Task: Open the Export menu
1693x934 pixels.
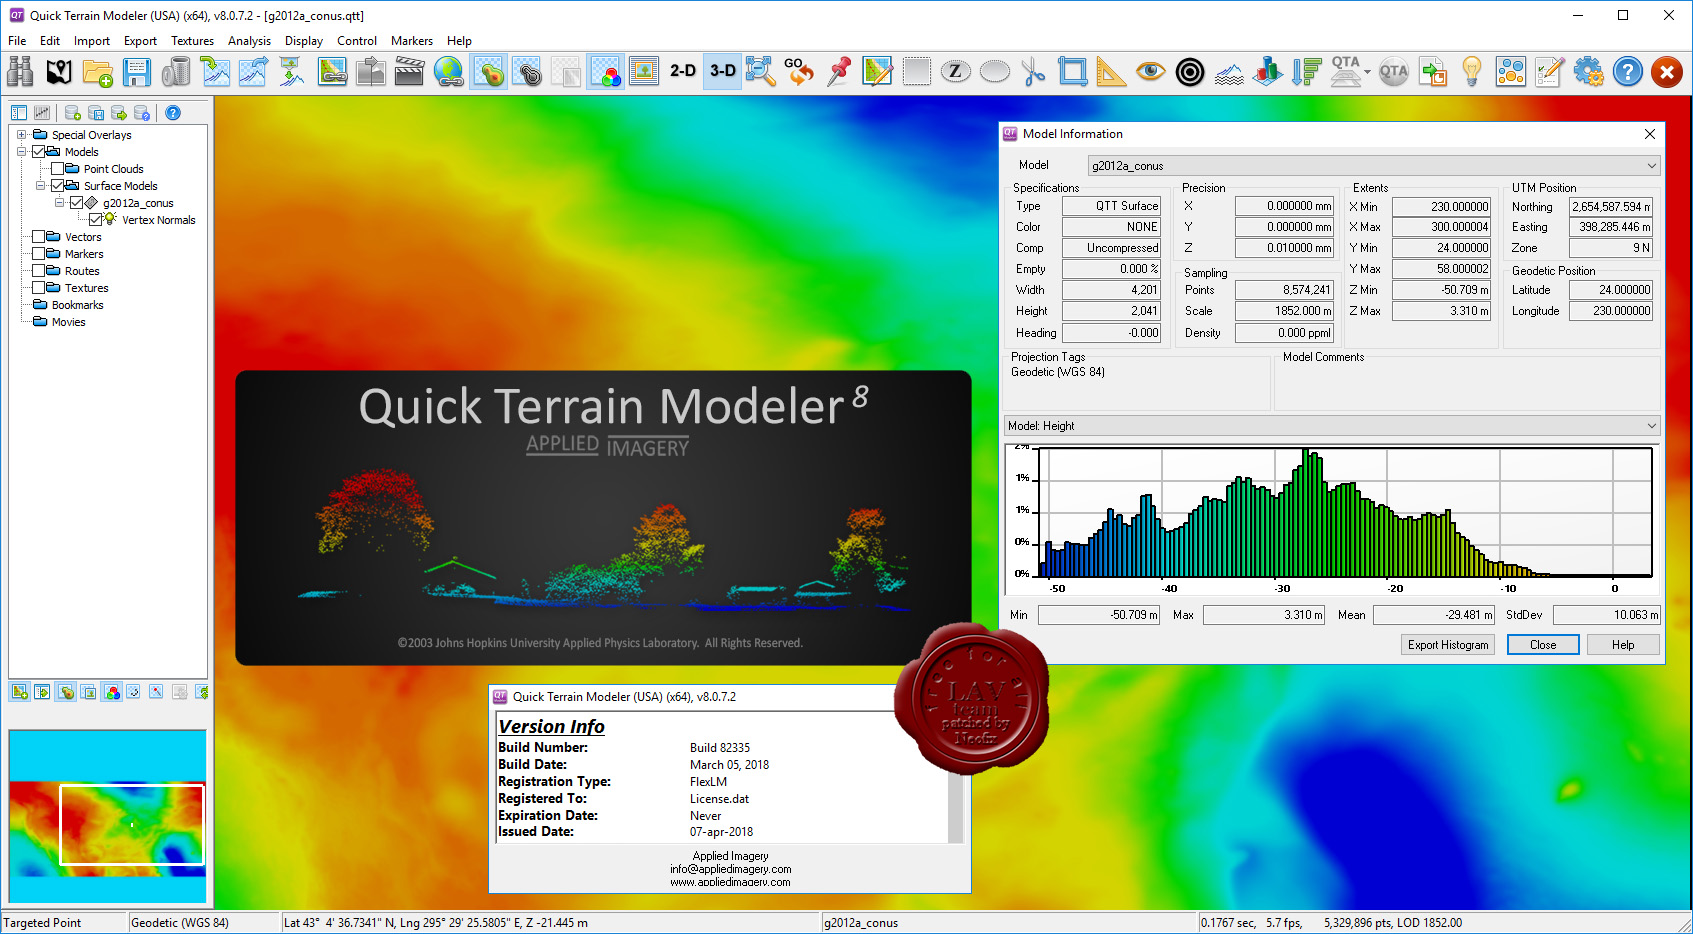Action: coord(140,41)
